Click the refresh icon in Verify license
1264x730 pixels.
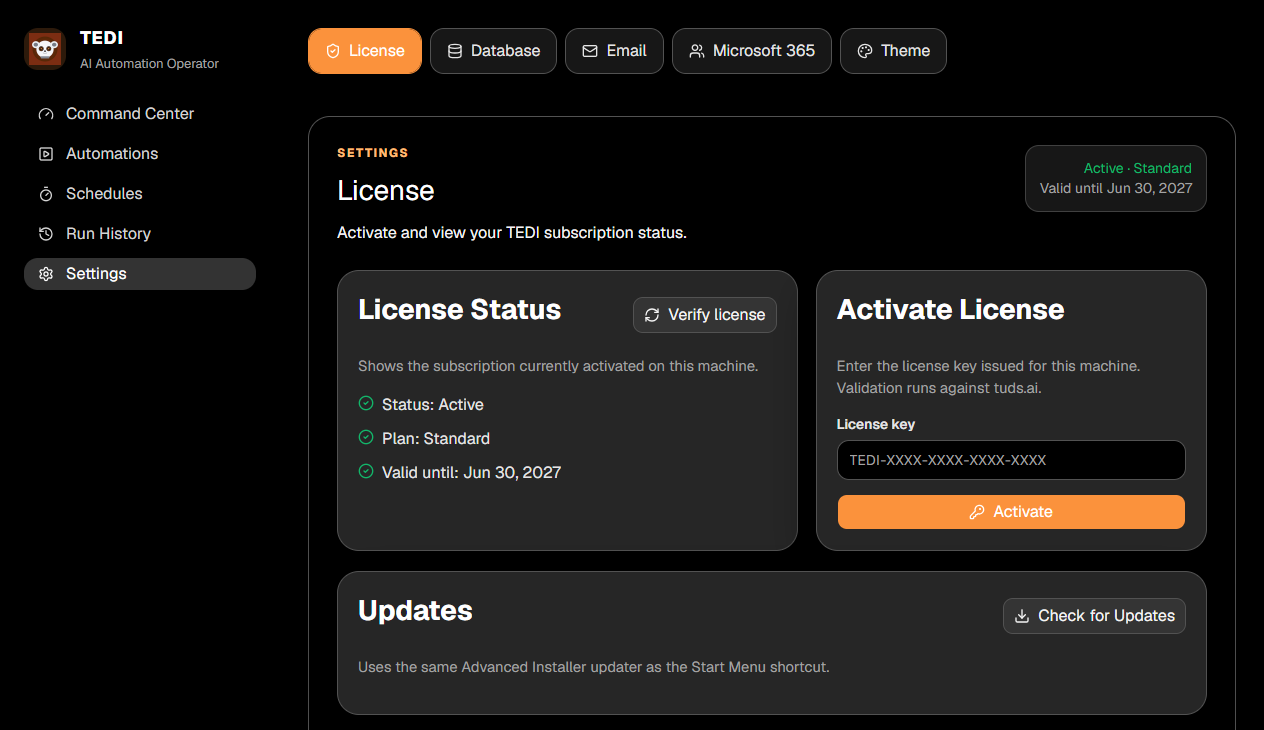tap(652, 315)
